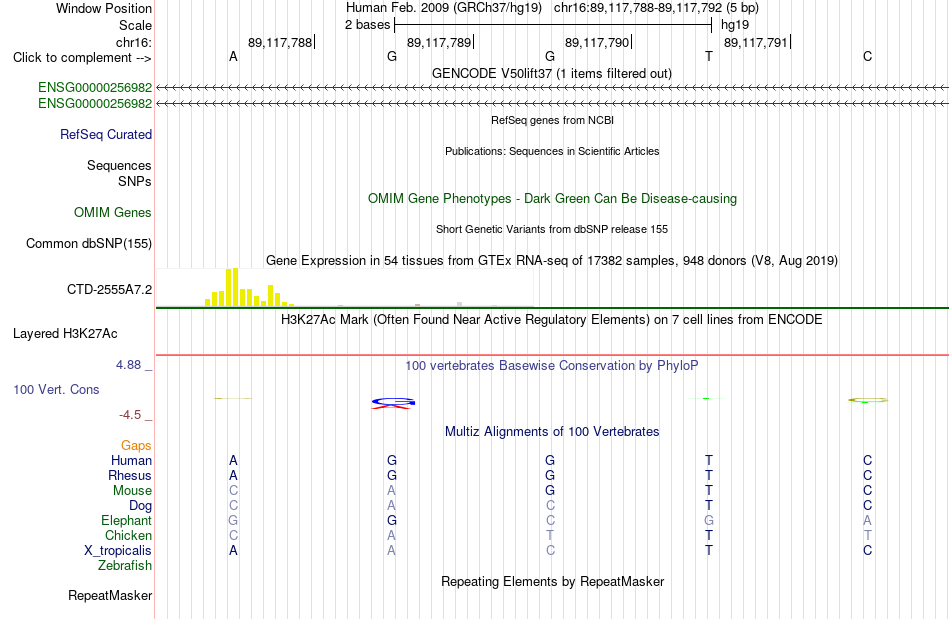Select the Elephant species label
Image resolution: width=950 pixels, height=619 pixels.
click(x=126, y=520)
